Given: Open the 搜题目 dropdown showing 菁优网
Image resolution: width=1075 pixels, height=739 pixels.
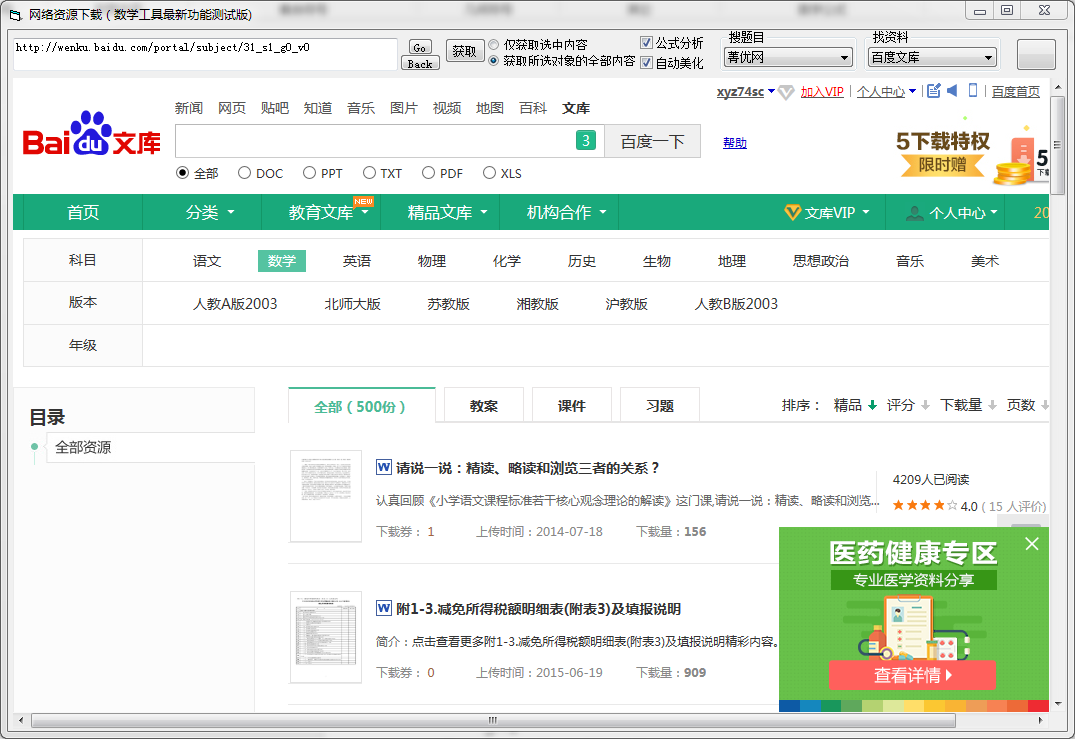Looking at the screenshot, I should [789, 58].
